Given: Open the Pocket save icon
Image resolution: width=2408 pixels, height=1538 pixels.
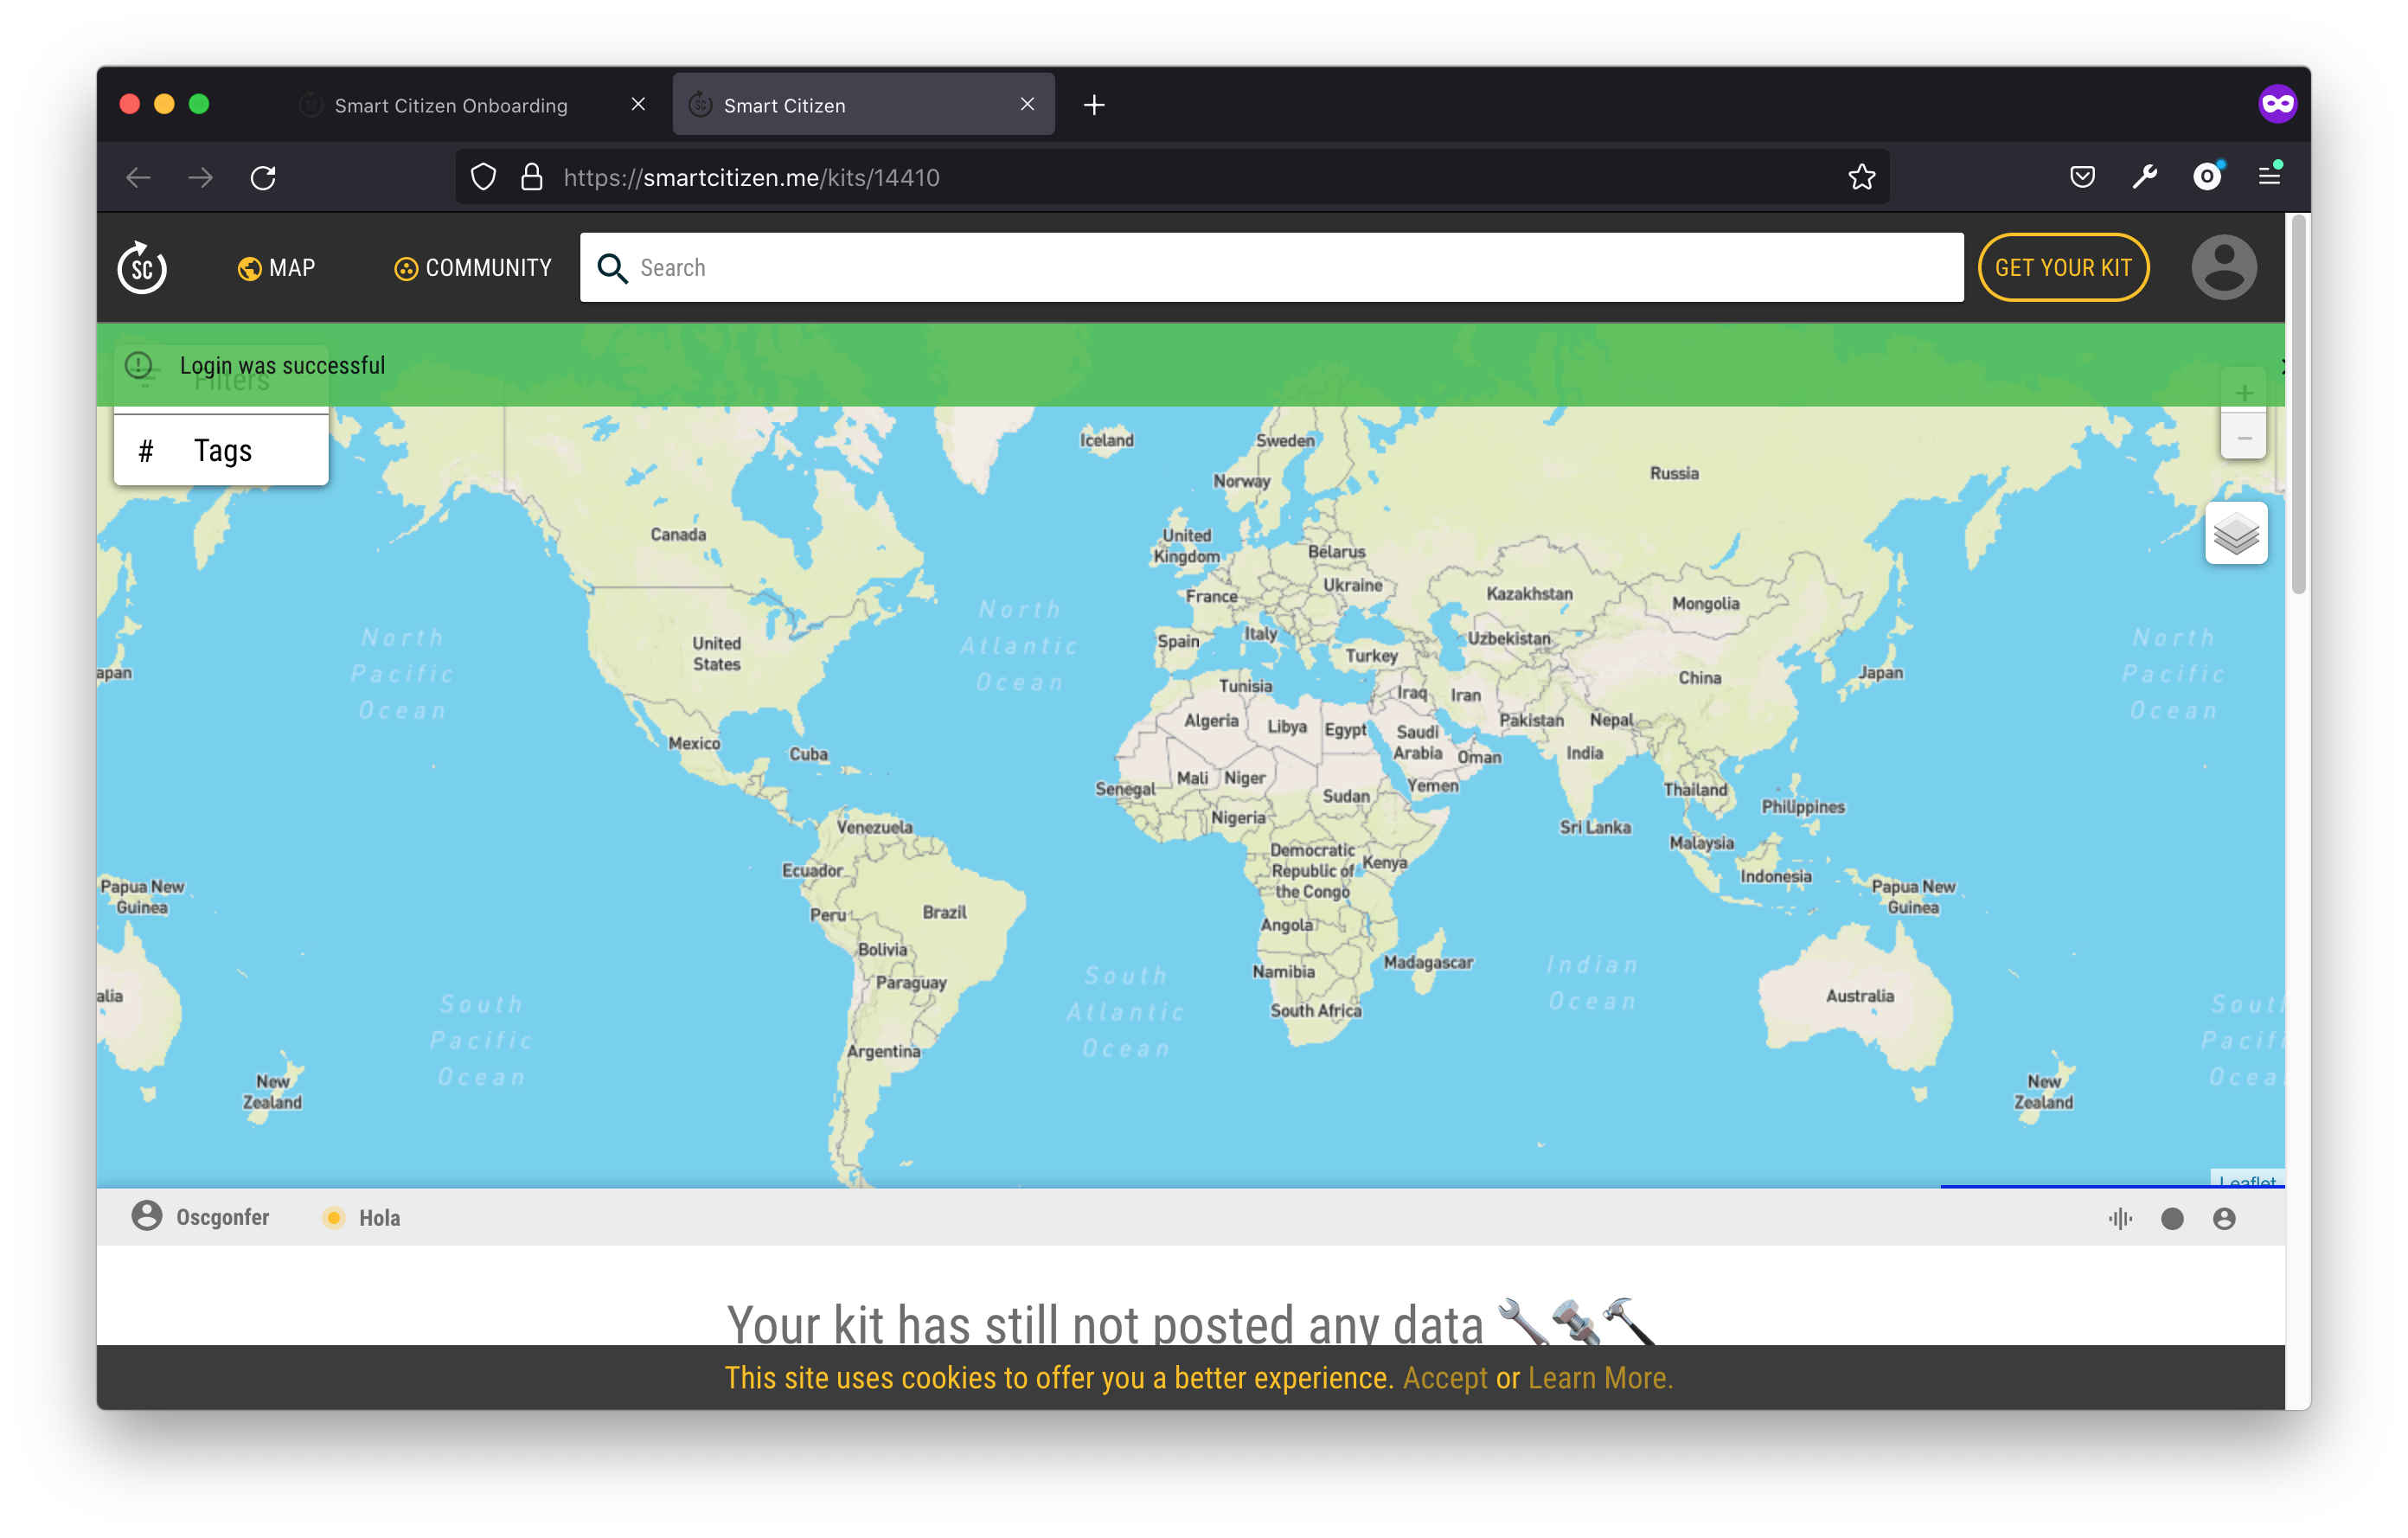Looking at the screenshot, I should coord(2082,177).
